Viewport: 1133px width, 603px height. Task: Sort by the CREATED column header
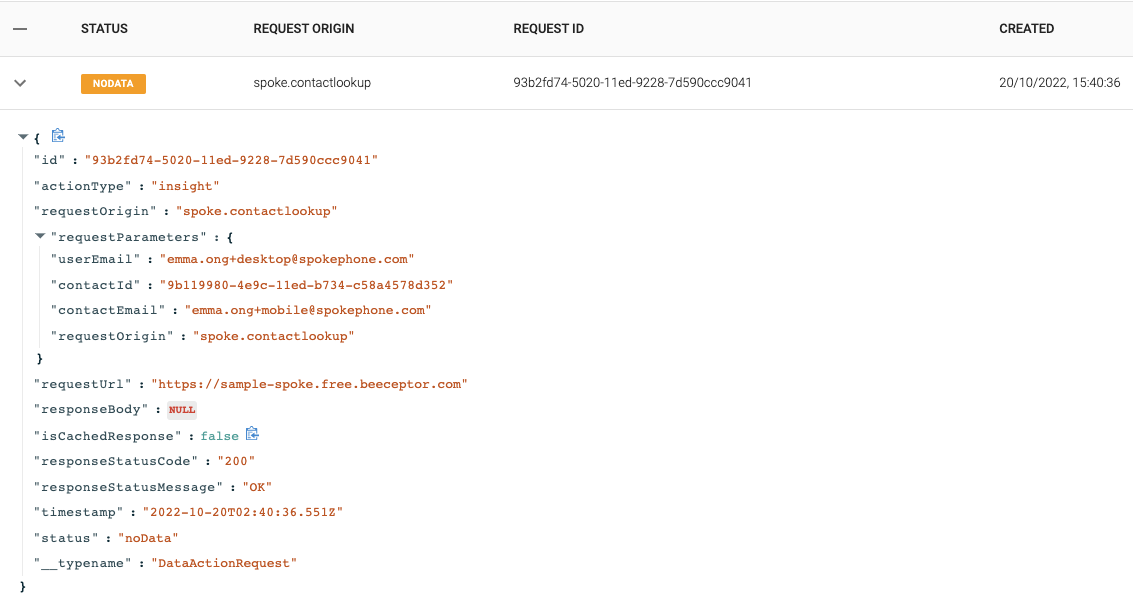[1027, 28]
